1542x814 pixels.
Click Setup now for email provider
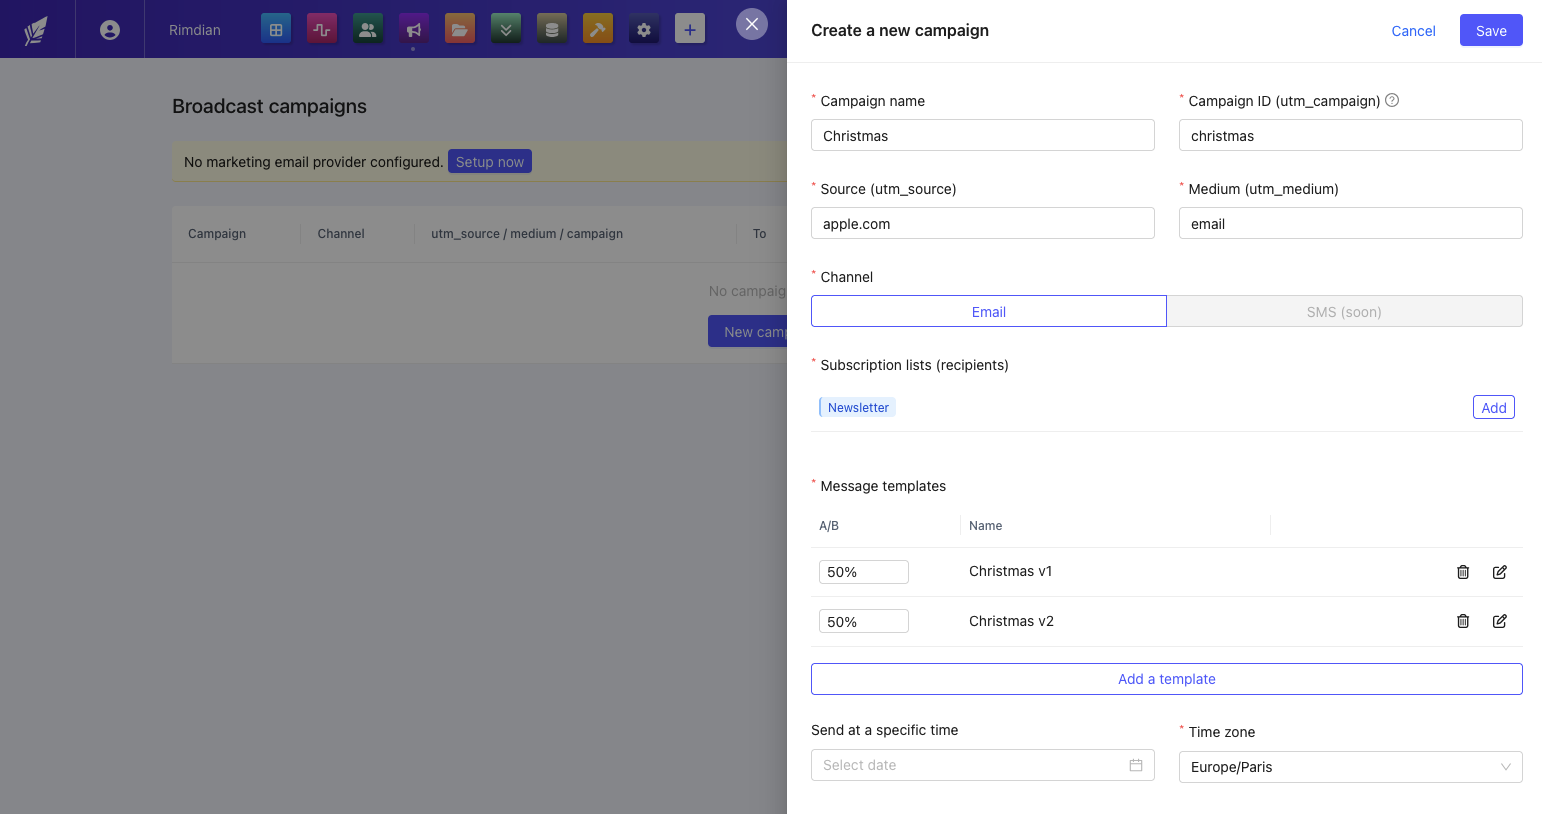point(490,162)
